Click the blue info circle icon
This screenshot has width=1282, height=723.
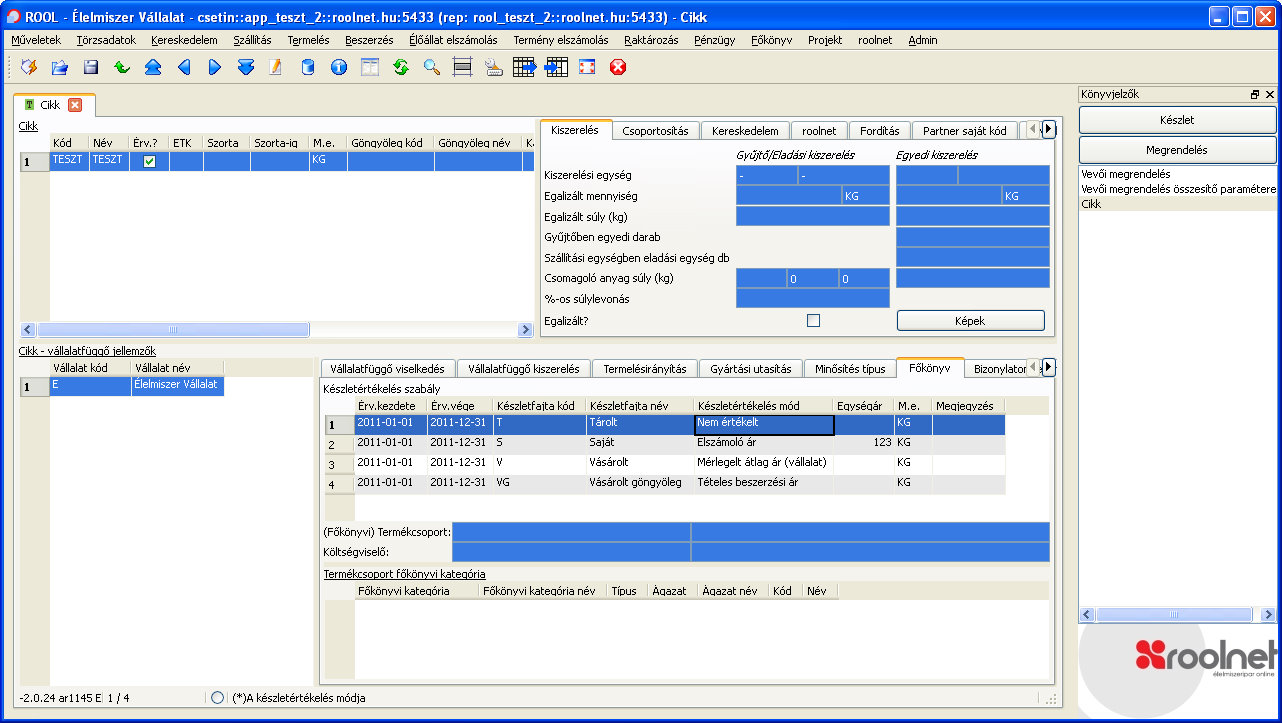(339, 68)
